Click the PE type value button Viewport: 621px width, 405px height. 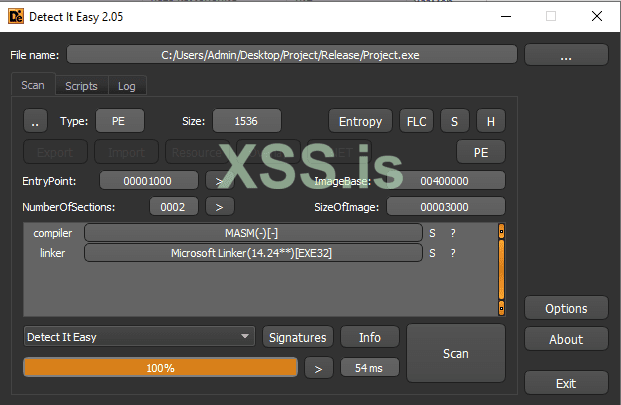(120, 121)
